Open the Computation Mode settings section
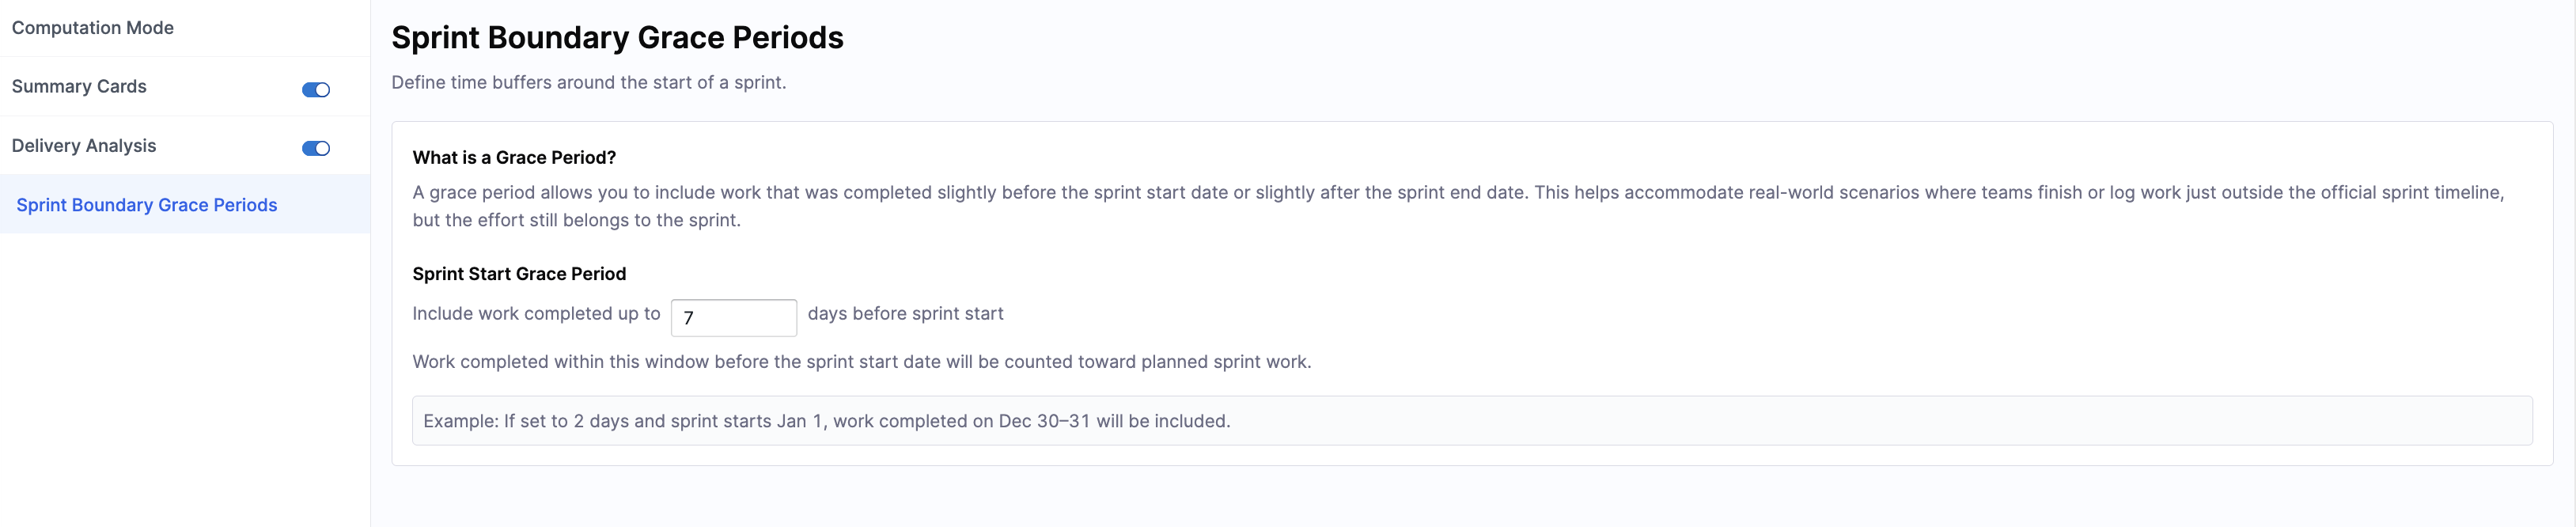This screenshot has width=2576, height=527. pyautogui.click(x=93, y=28)
